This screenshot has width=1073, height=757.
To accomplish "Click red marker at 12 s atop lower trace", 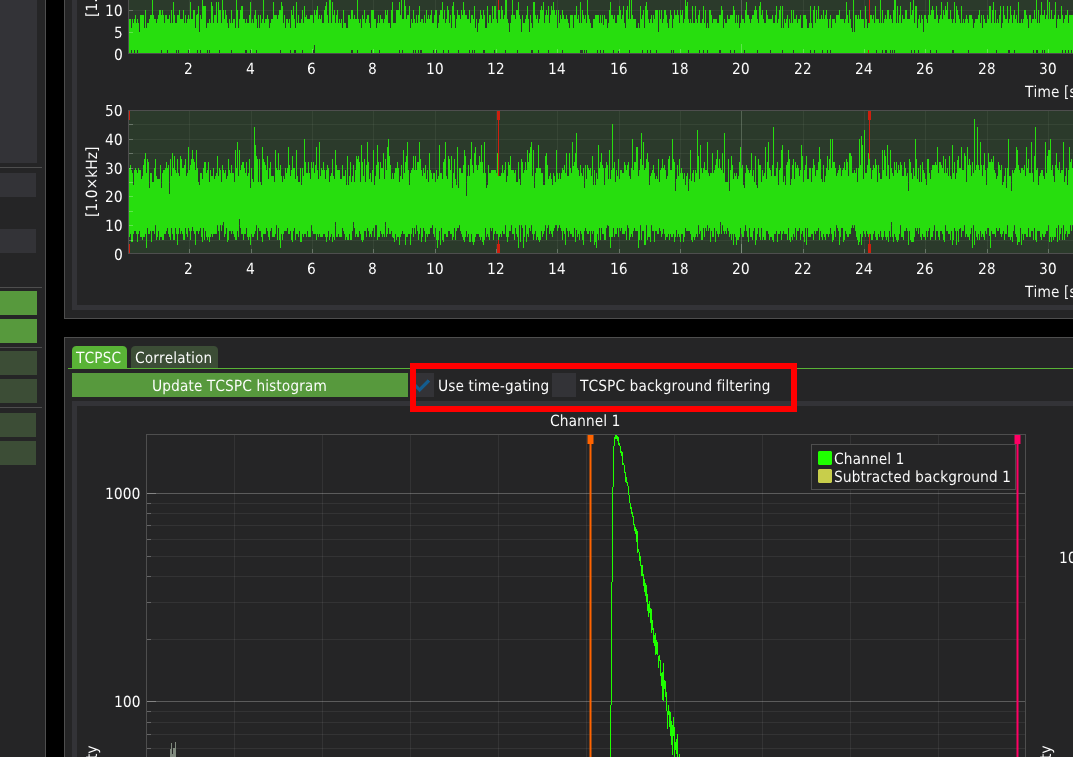I will (x=497, y=116).
